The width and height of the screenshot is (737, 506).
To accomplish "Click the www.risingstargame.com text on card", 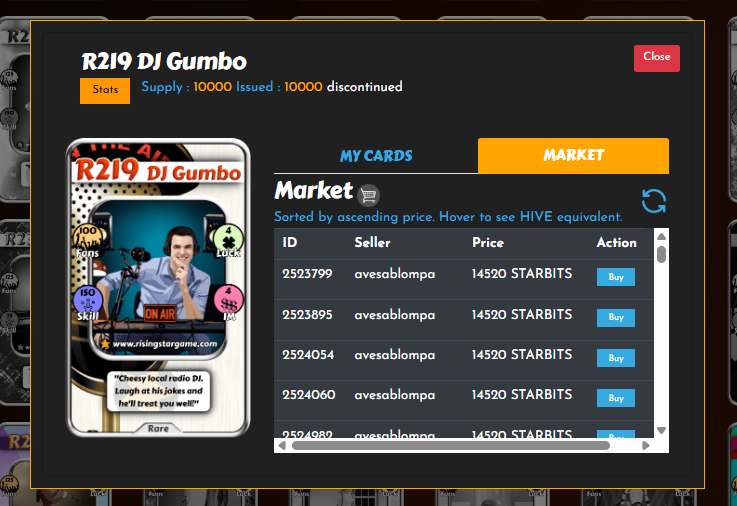I will click(165, 344).
